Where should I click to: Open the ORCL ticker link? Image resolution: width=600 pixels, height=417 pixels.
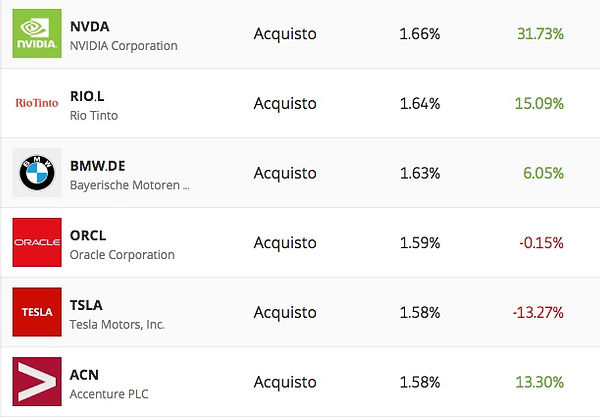tap(88, 235)
